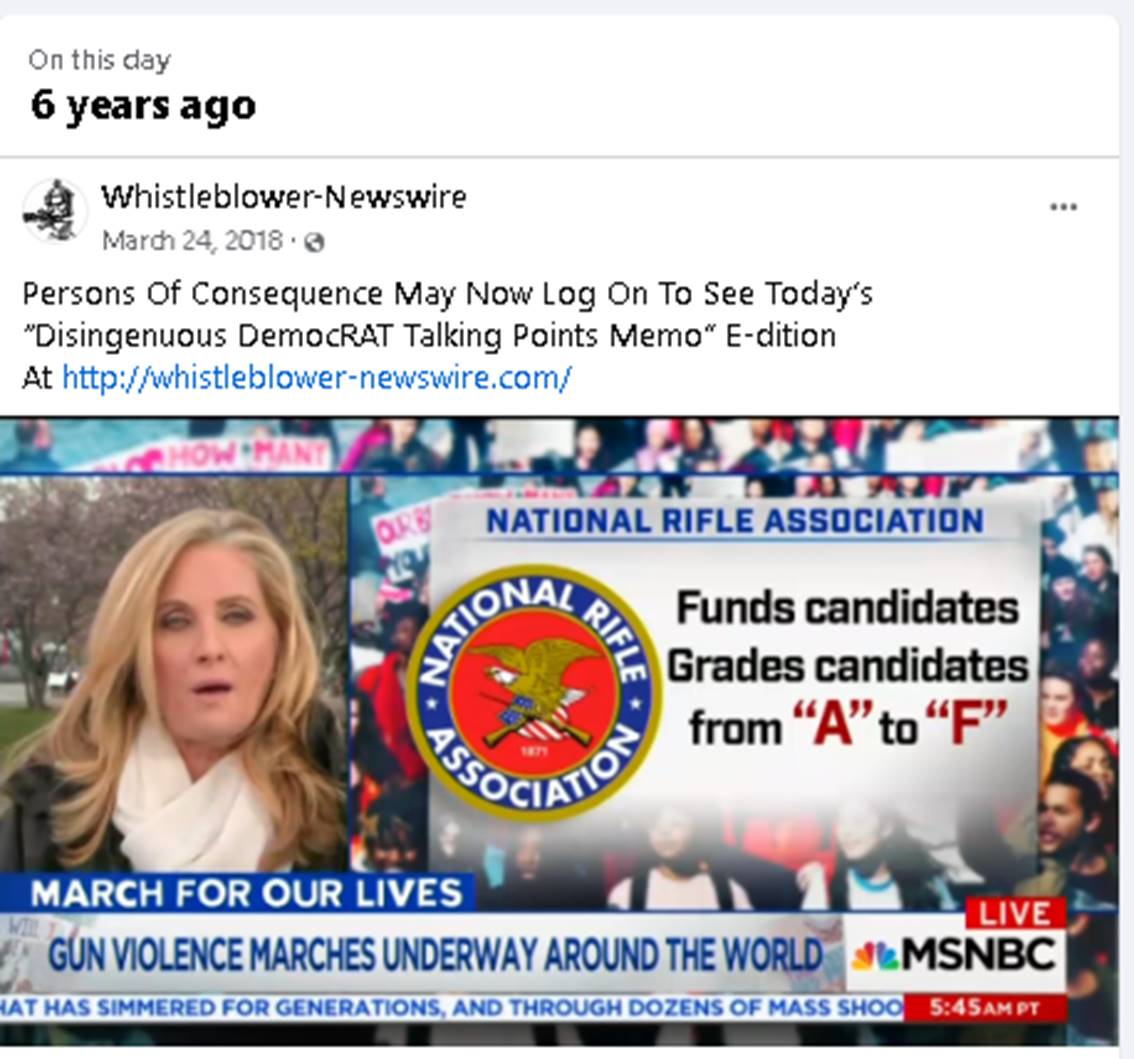
Task: Click the scrolling blue news ticker
Action: pos(452,1007)
